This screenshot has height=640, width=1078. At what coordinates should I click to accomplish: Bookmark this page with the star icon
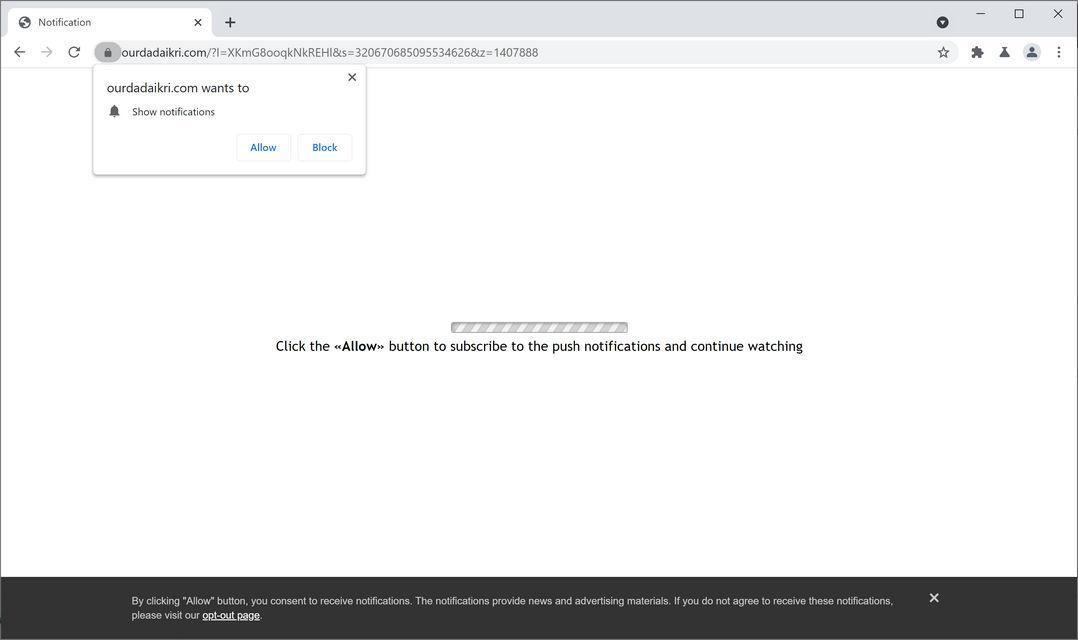click(942, 51)
